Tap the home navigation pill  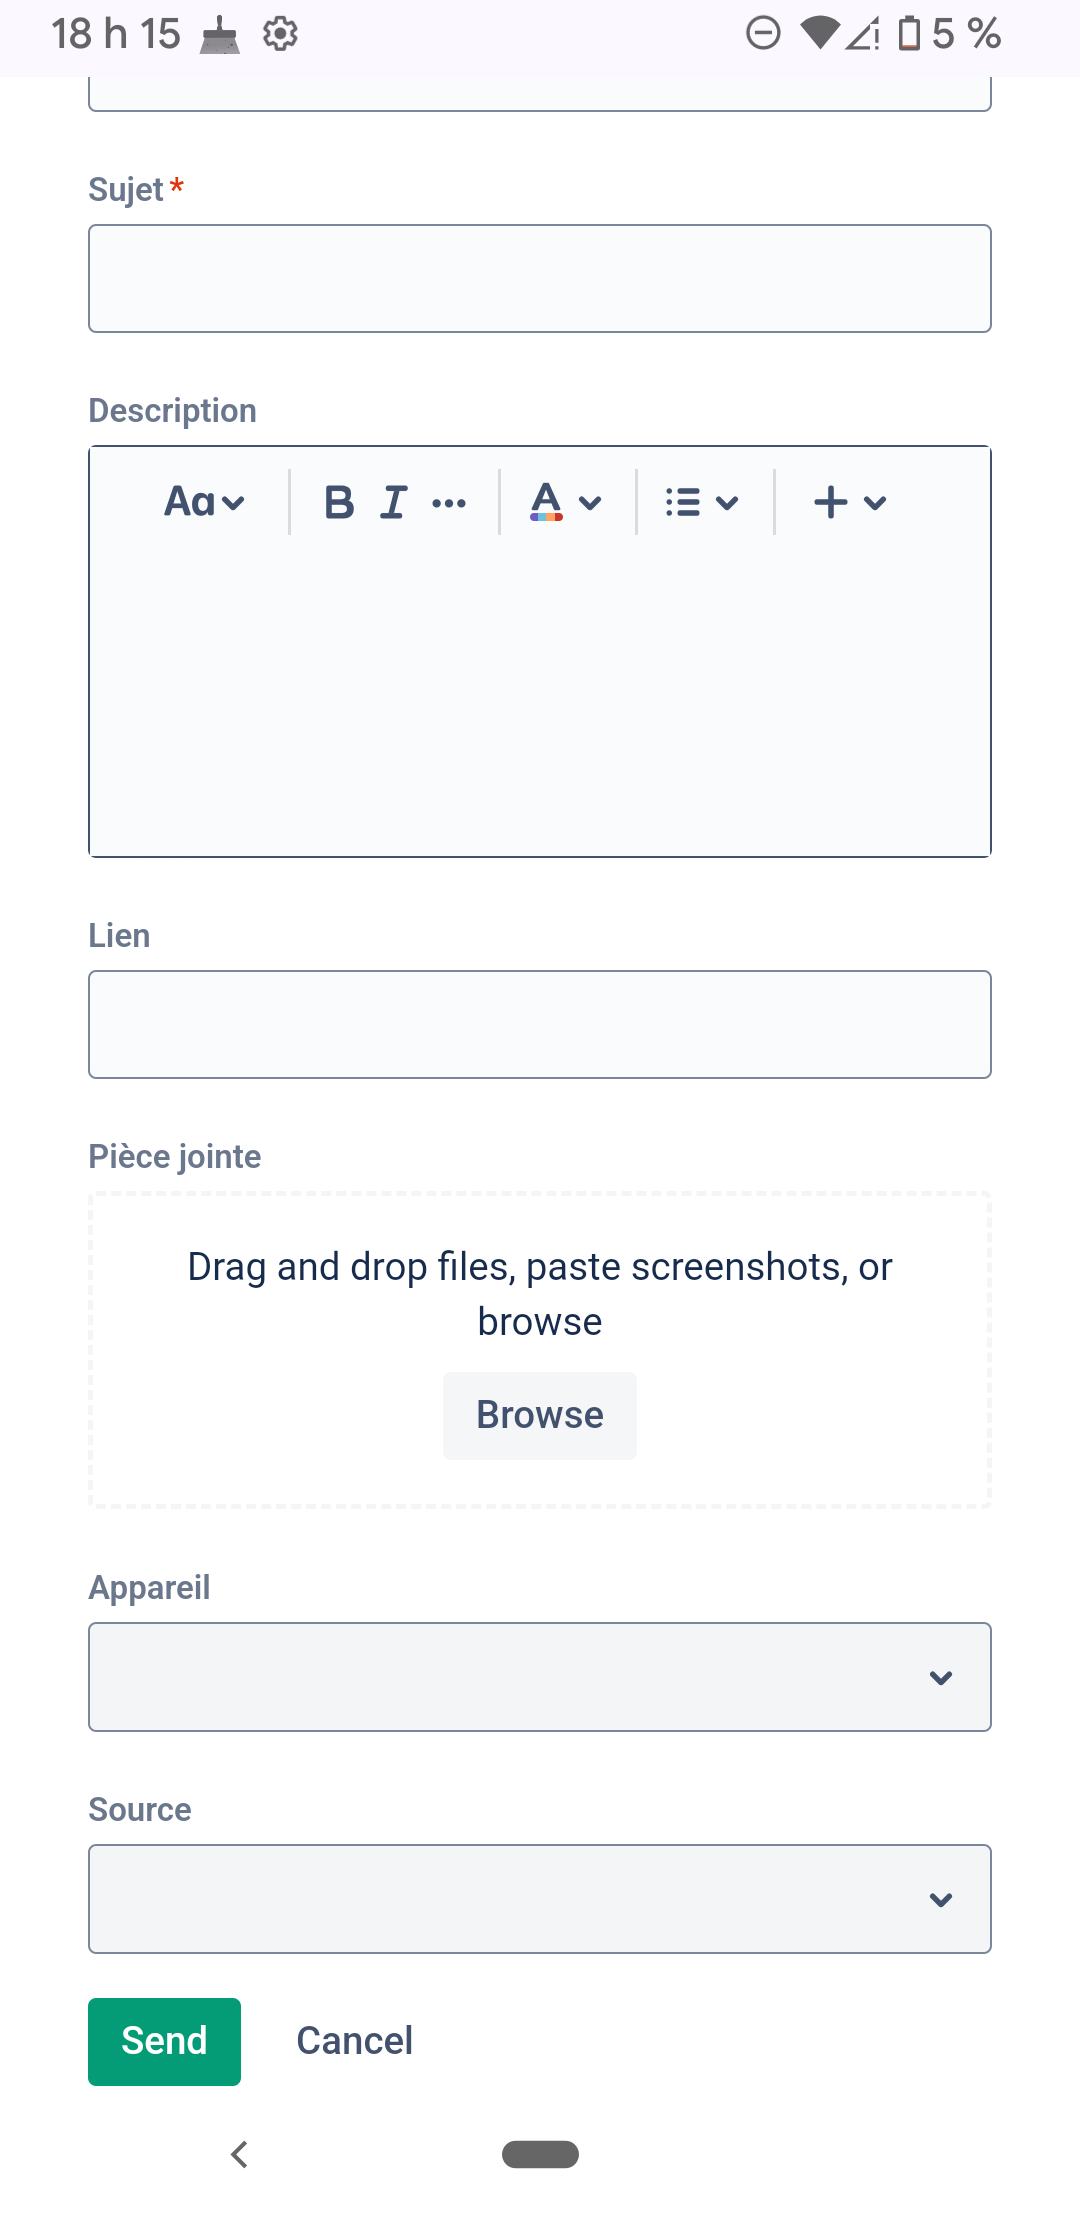[540, 2154]
